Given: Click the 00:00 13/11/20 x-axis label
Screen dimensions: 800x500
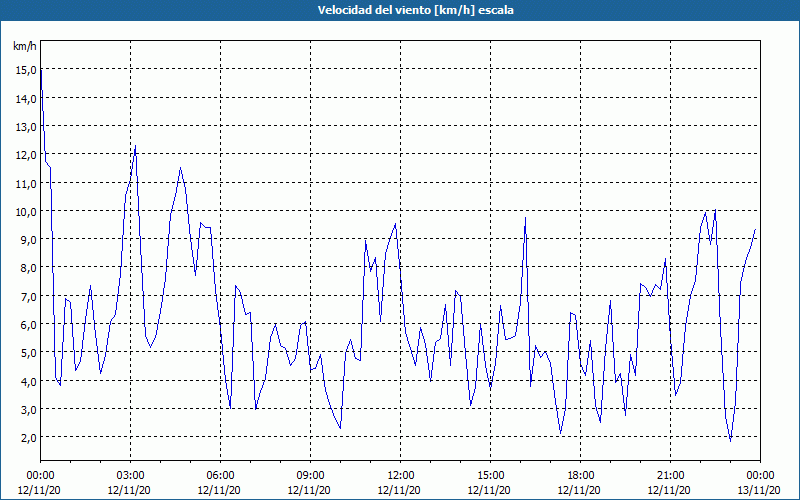Looking at the screenshot, I should 760,483.
